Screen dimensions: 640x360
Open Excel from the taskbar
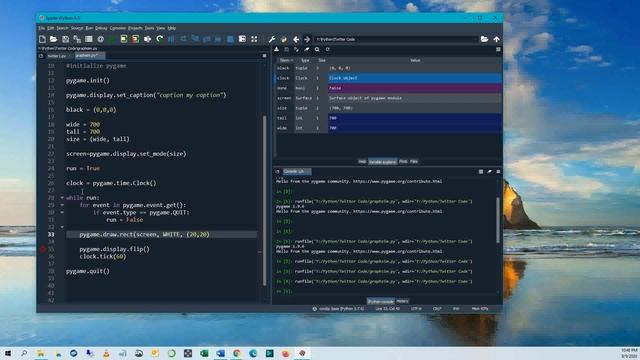pos(204,353)
